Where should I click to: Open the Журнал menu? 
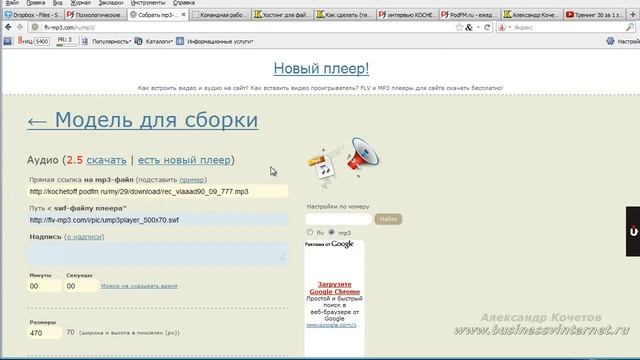(80, 3)
